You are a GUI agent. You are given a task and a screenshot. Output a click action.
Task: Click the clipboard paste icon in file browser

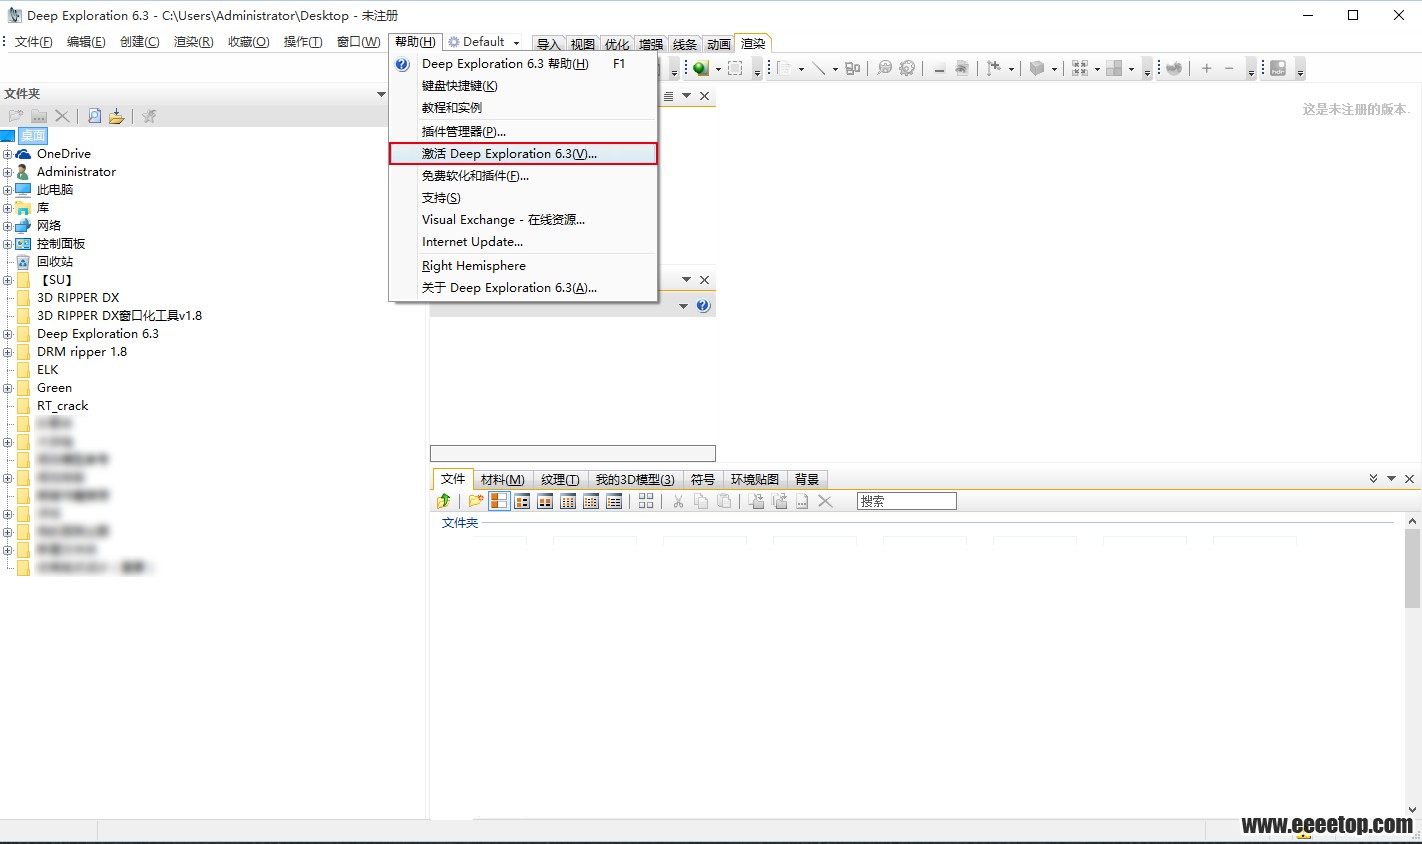pos(724,501)
